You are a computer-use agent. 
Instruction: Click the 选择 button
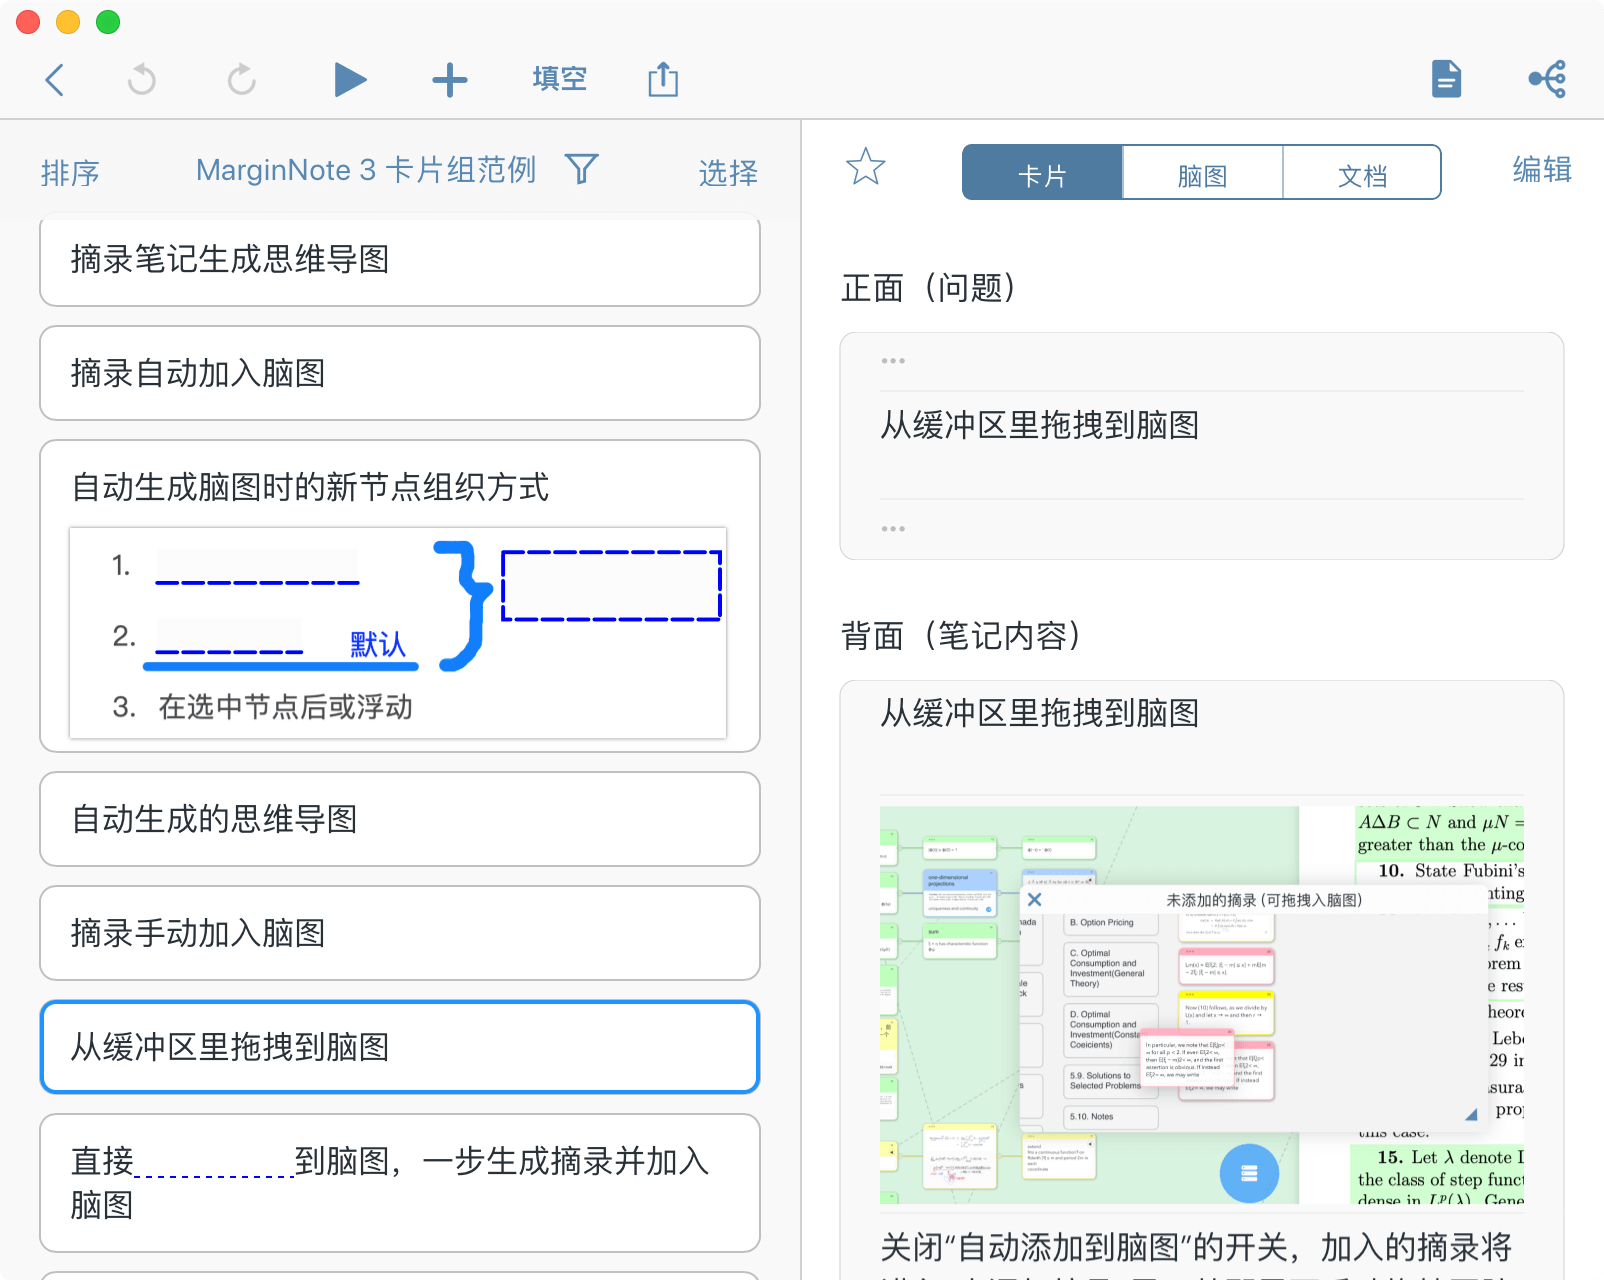click(x=727, y=173)
